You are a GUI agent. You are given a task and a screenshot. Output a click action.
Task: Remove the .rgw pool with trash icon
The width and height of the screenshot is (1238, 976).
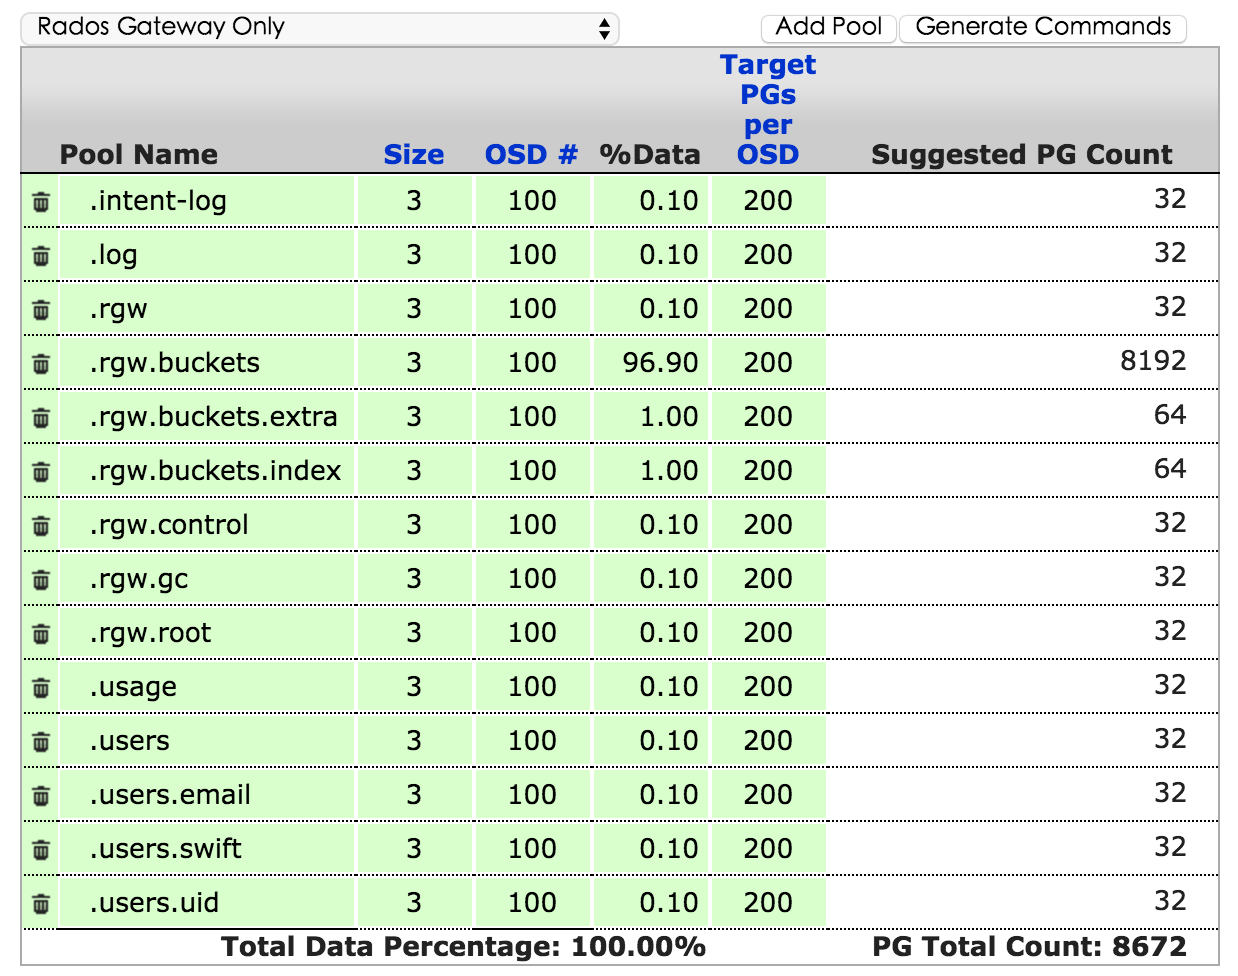click(41, 310)
